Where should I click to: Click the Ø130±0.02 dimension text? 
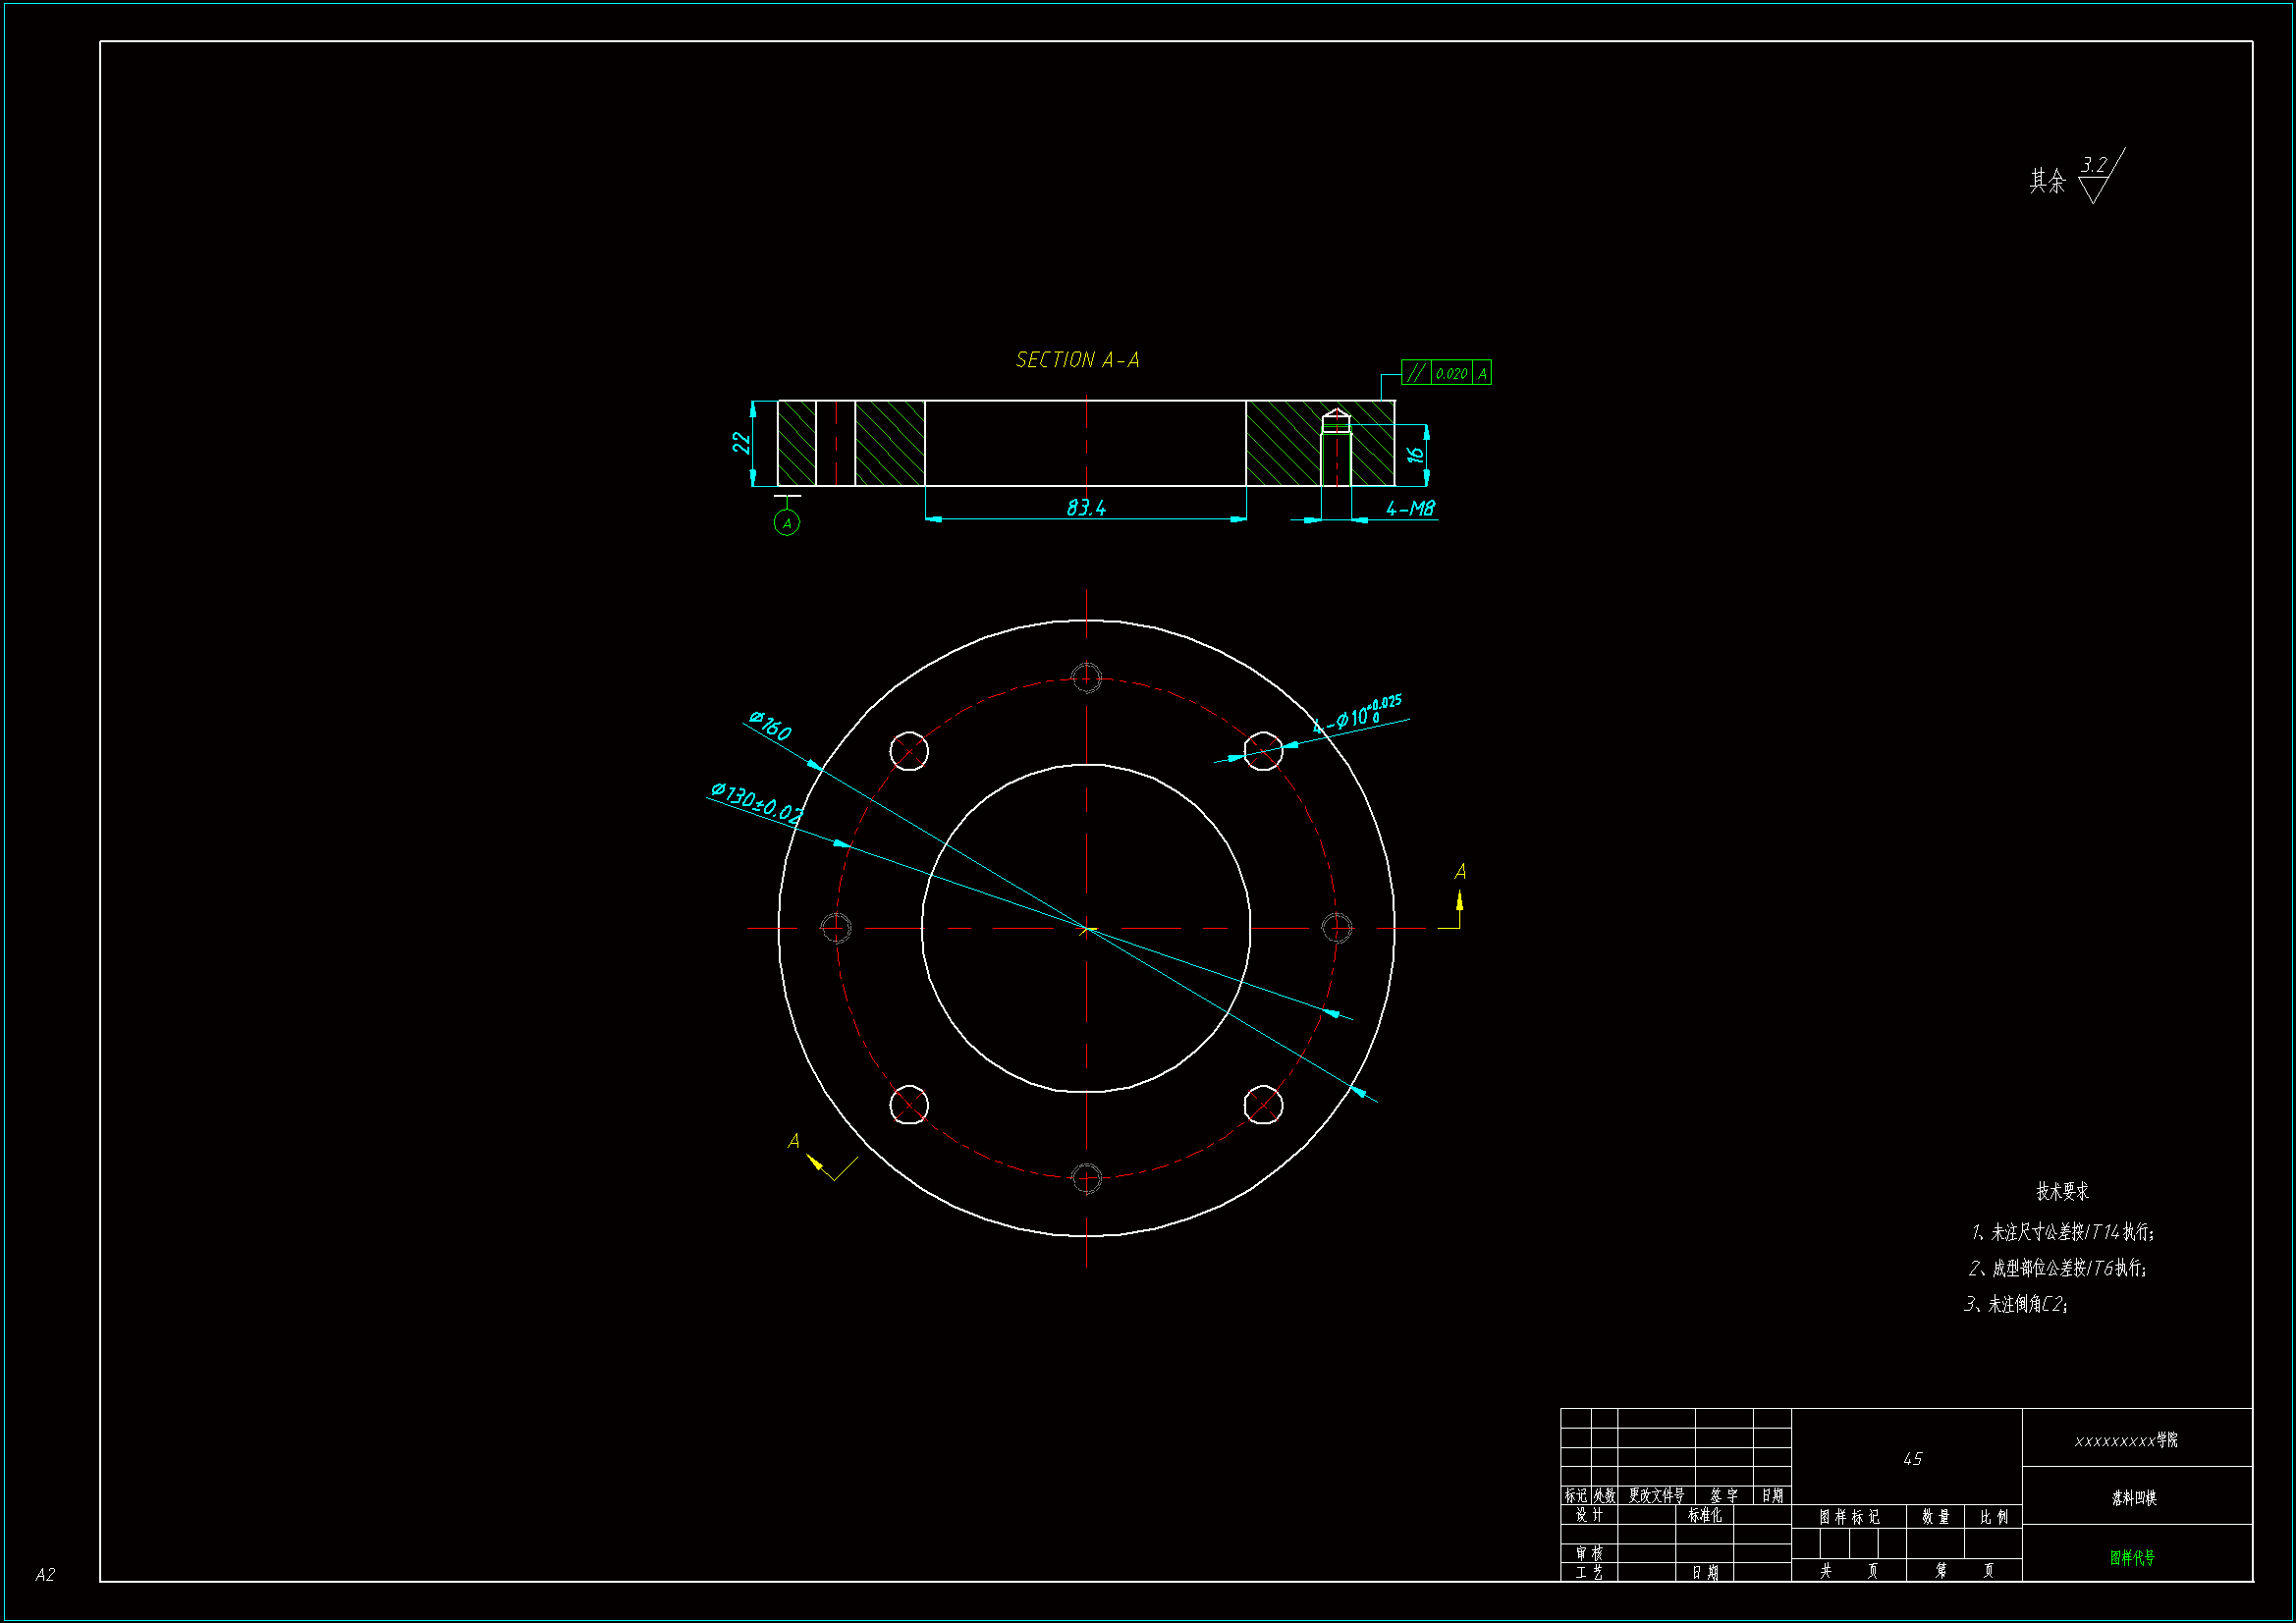click(756, 803)
